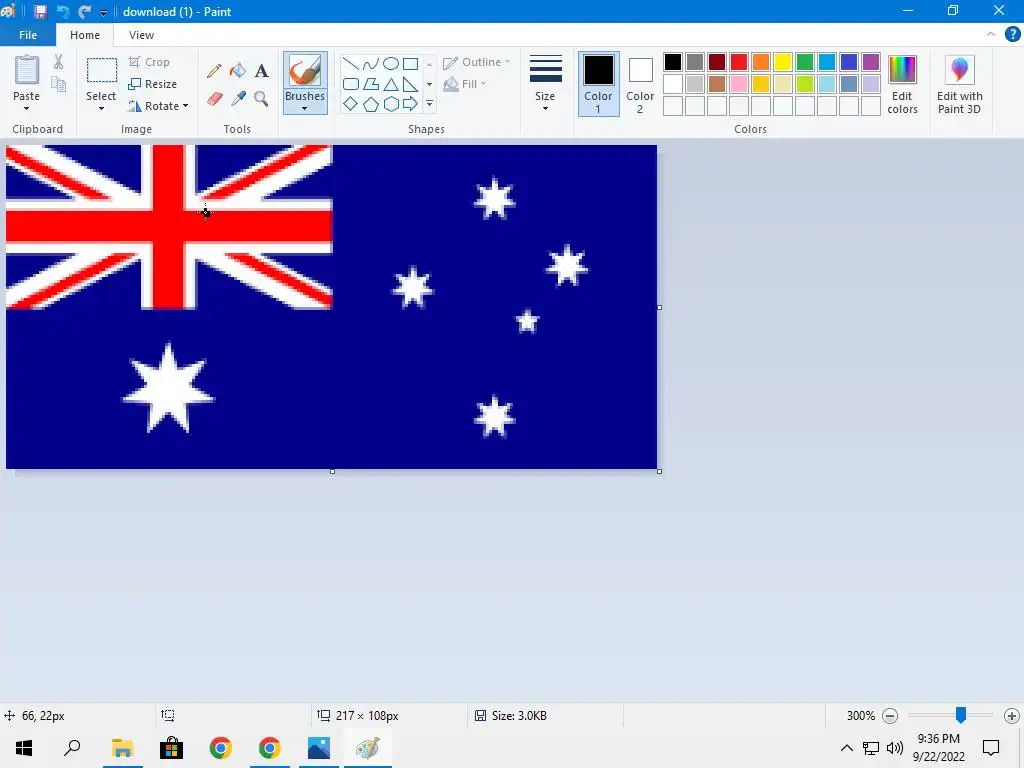Pick the yellow palette color

coord(783,62)
